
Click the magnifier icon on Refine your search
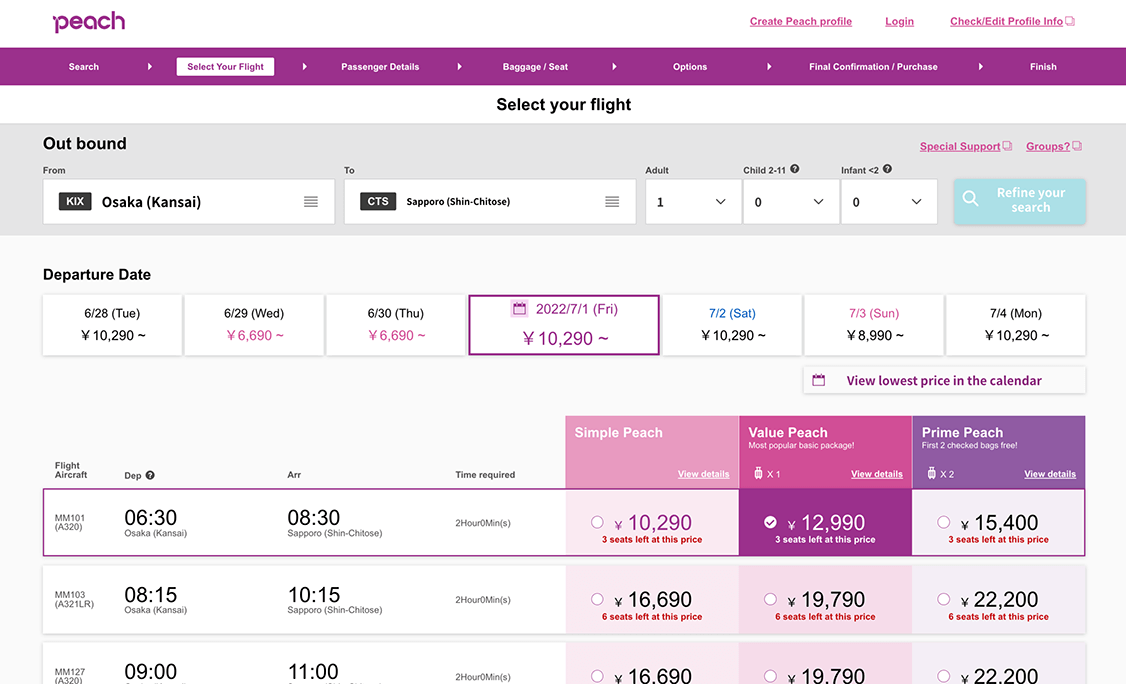click(x=970, y=199)
